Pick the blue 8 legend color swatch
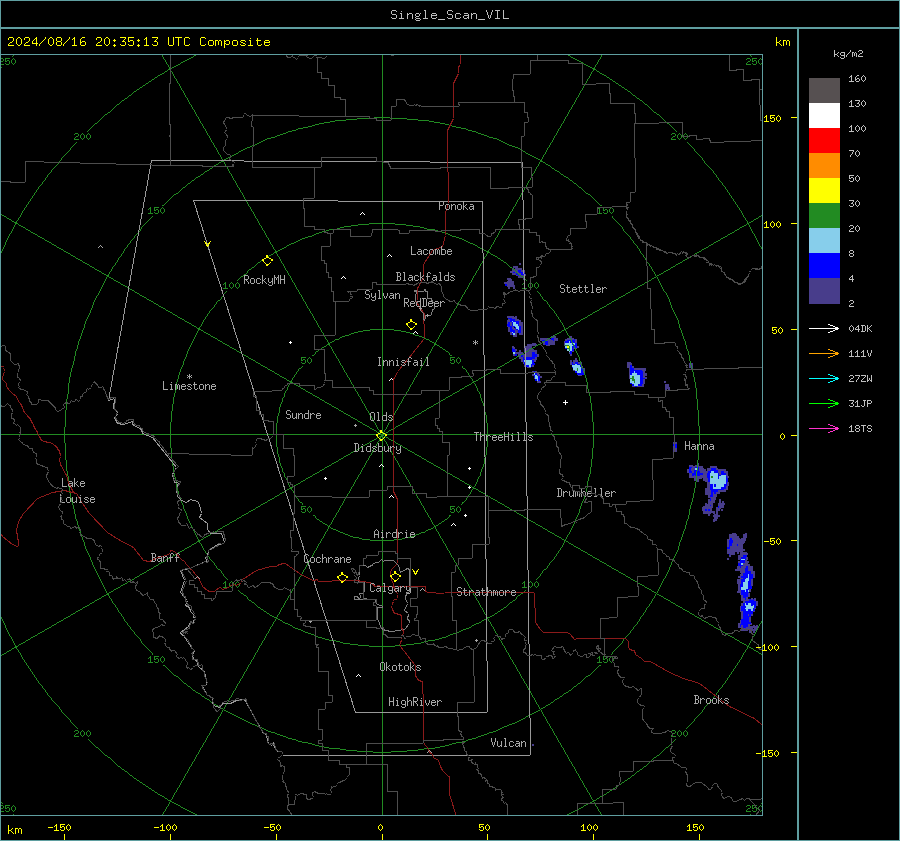 824,265
